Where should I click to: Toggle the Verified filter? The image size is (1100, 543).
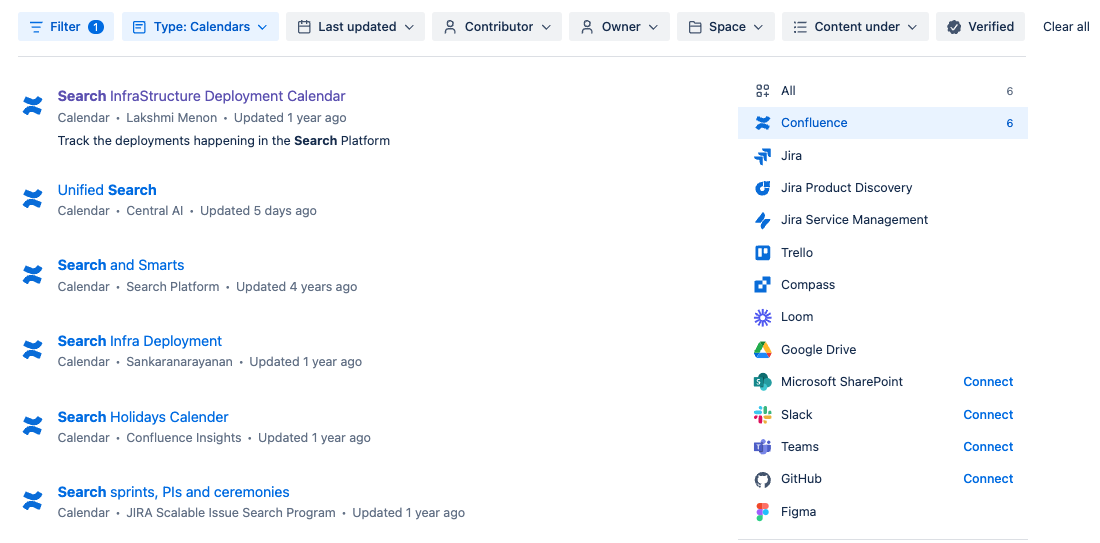tap(980, 27)
